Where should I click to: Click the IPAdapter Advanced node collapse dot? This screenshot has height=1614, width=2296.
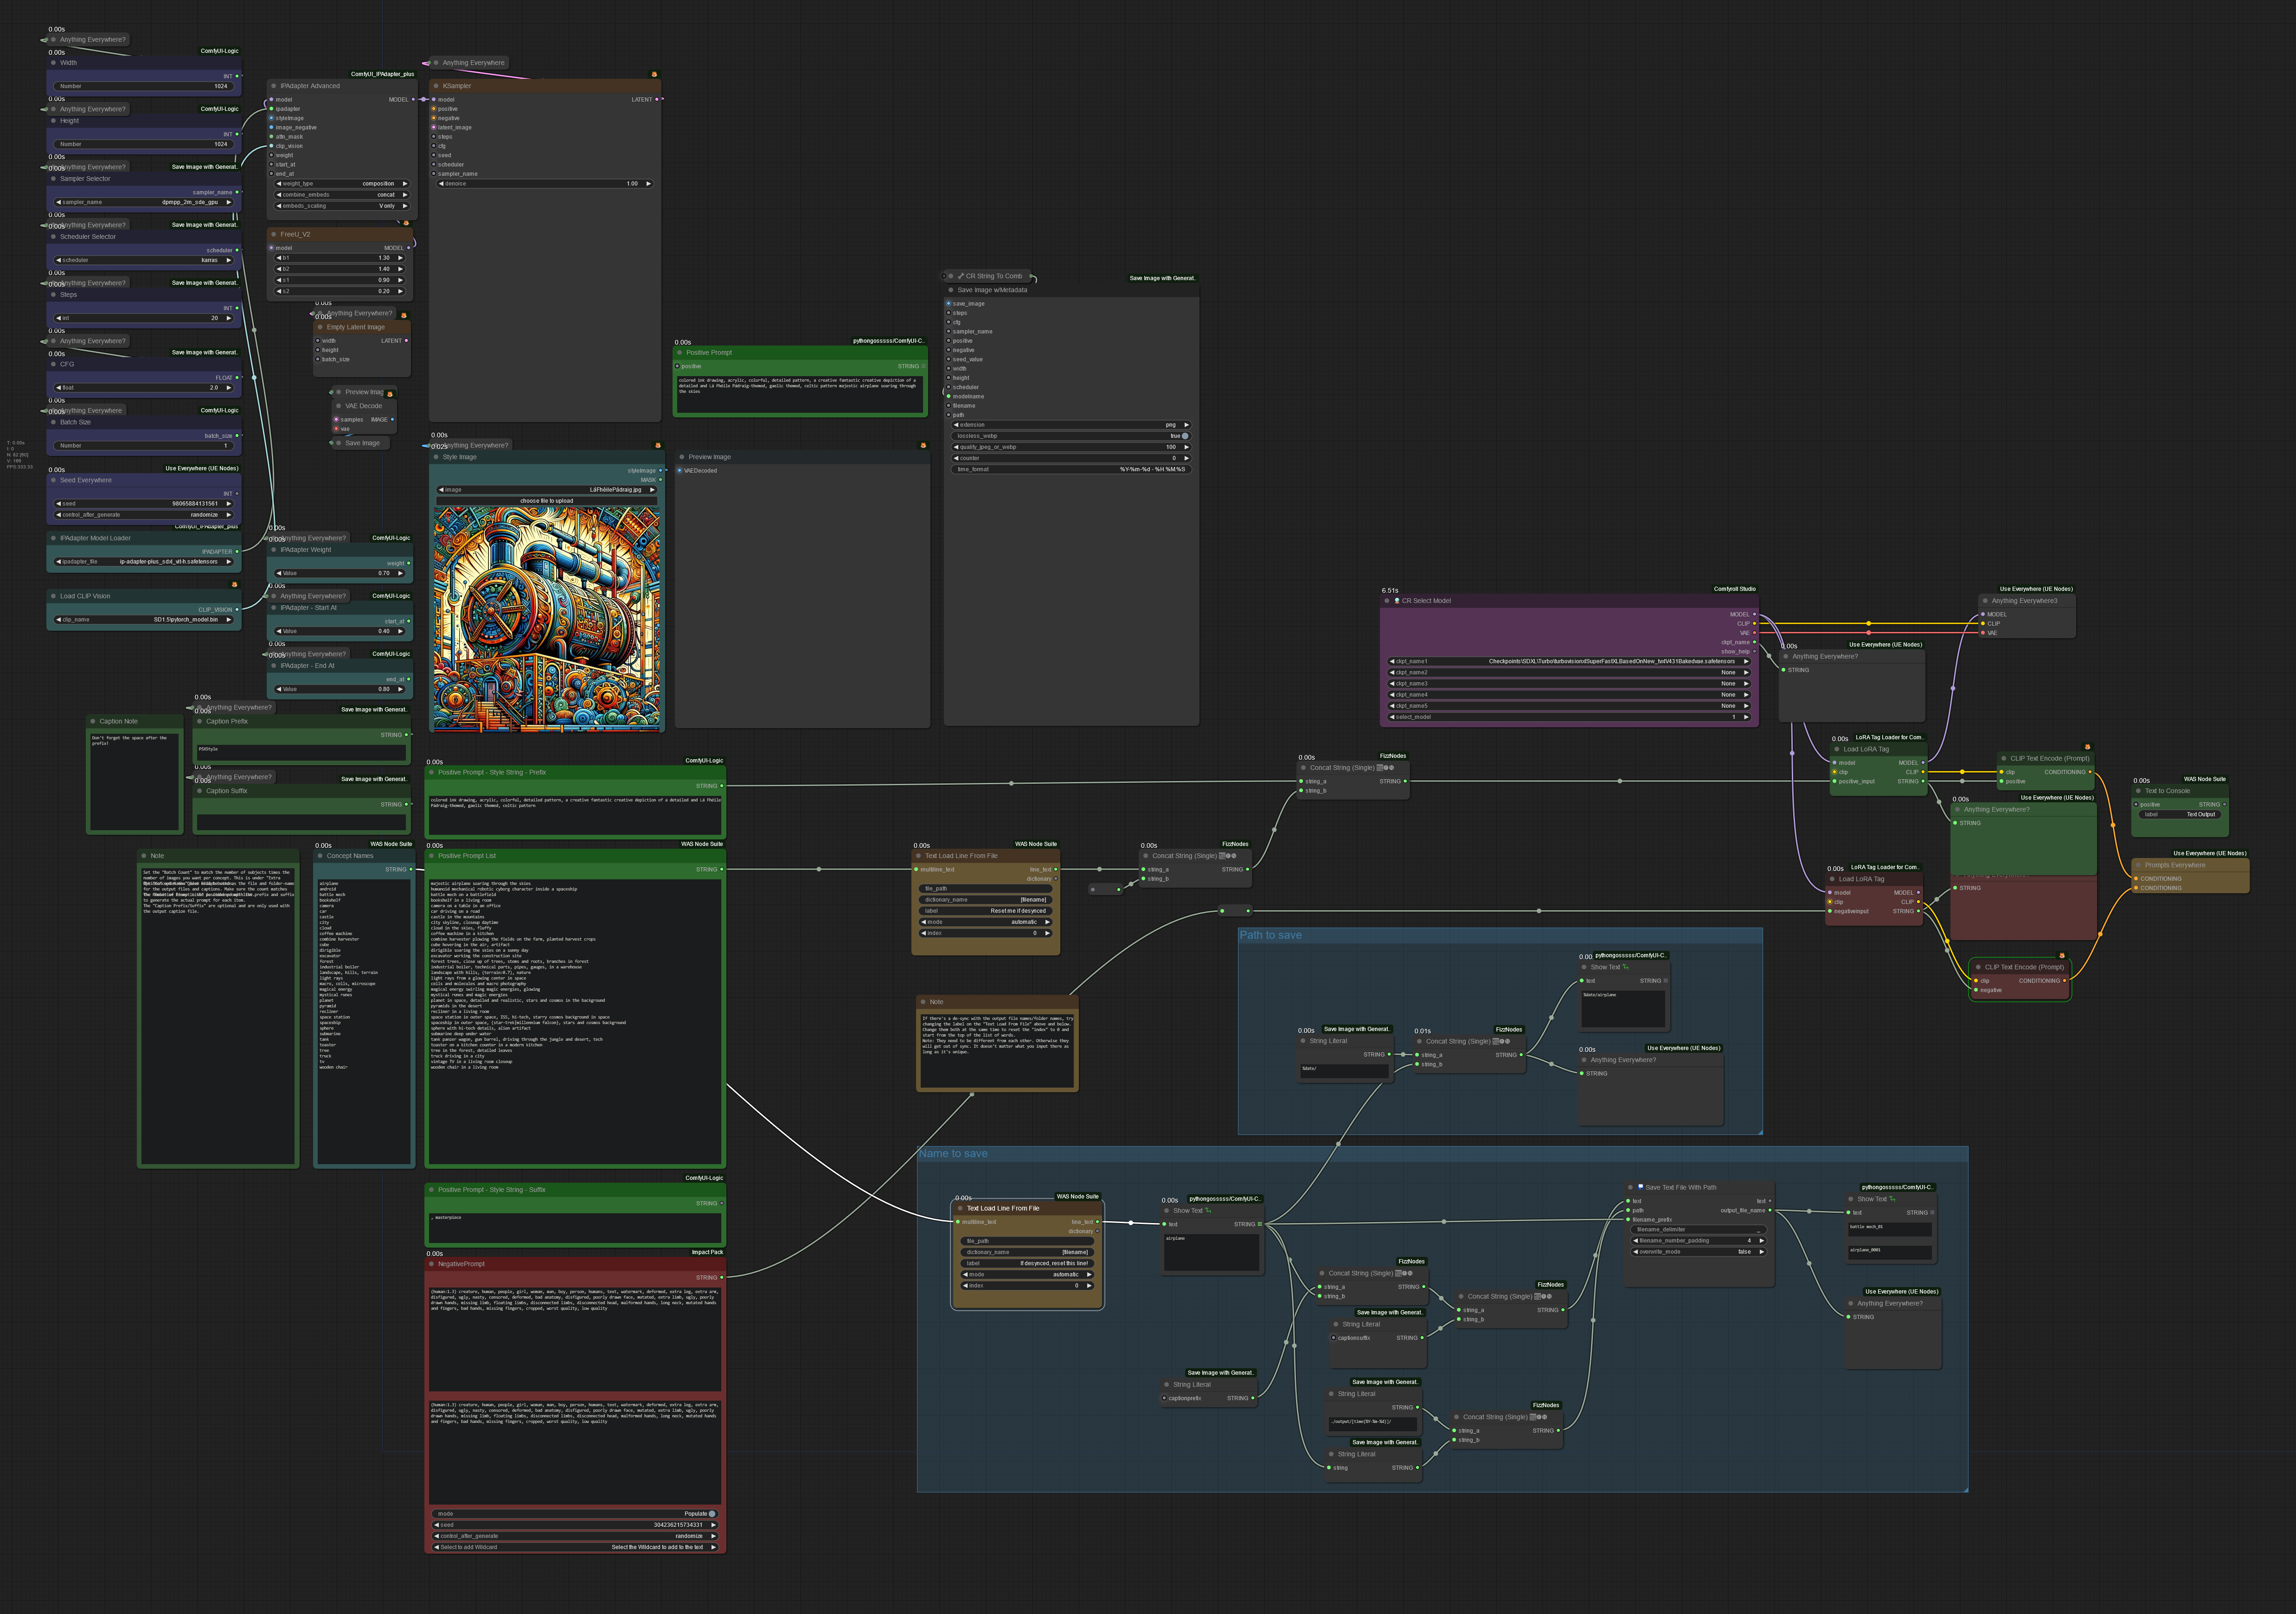pos(274,86)
